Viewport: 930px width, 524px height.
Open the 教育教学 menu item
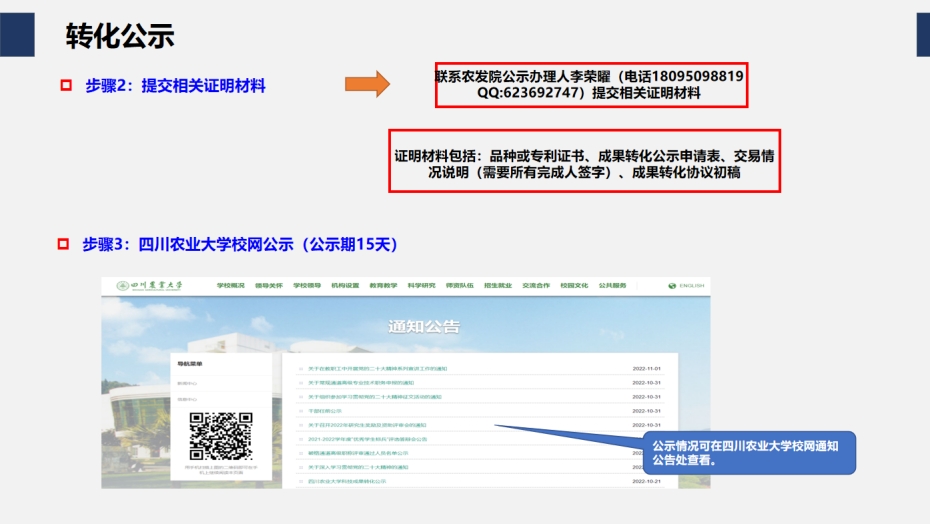383,285
